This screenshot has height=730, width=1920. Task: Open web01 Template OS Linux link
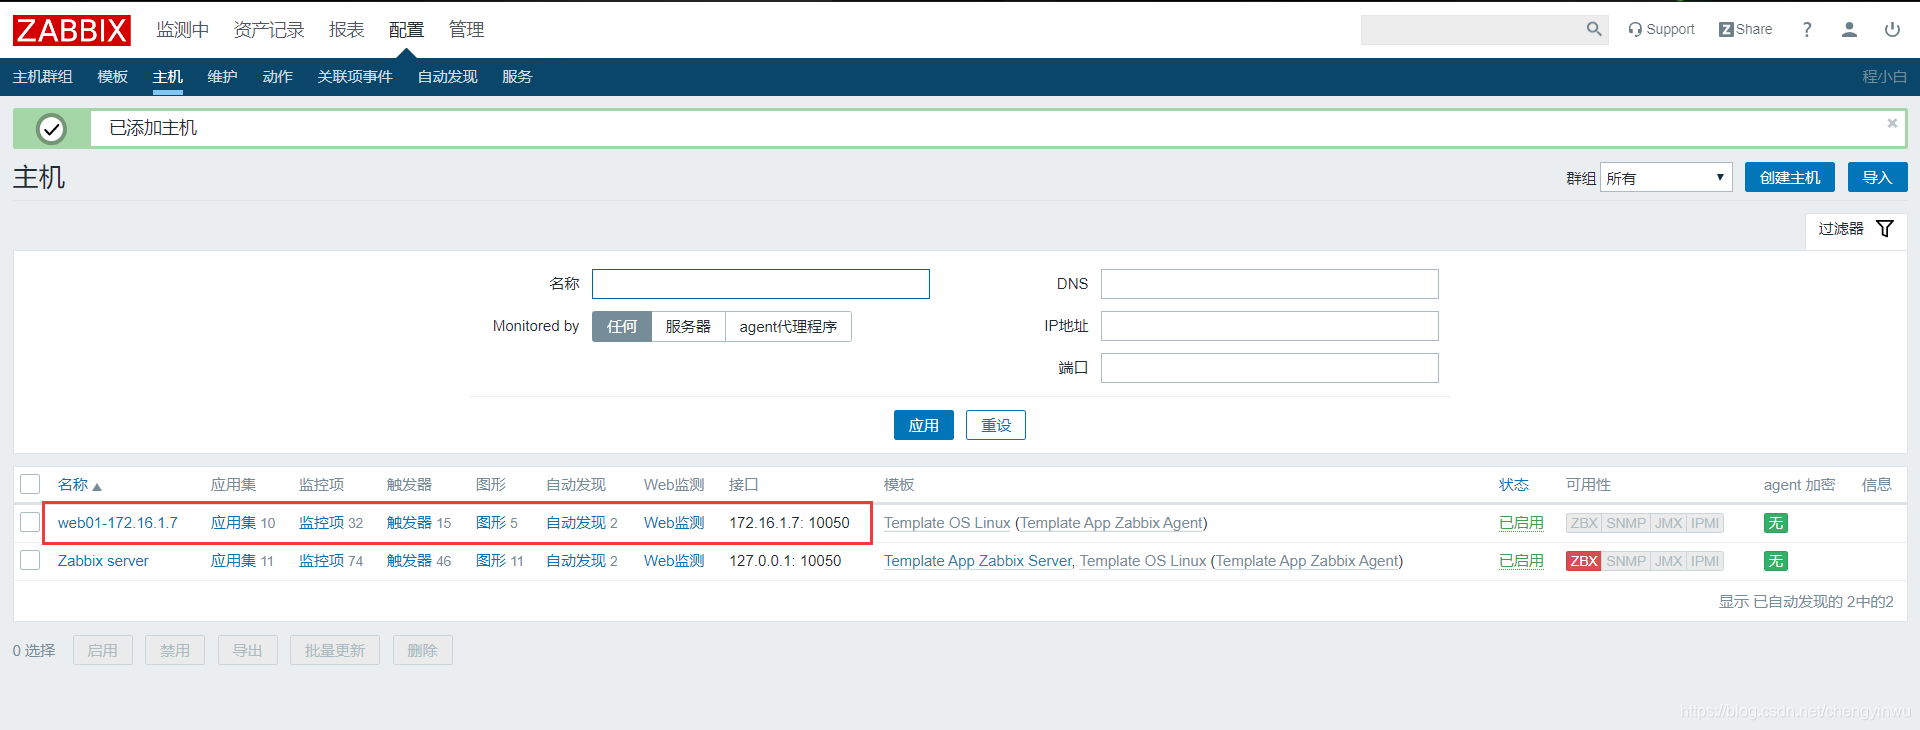click(947, 523)
